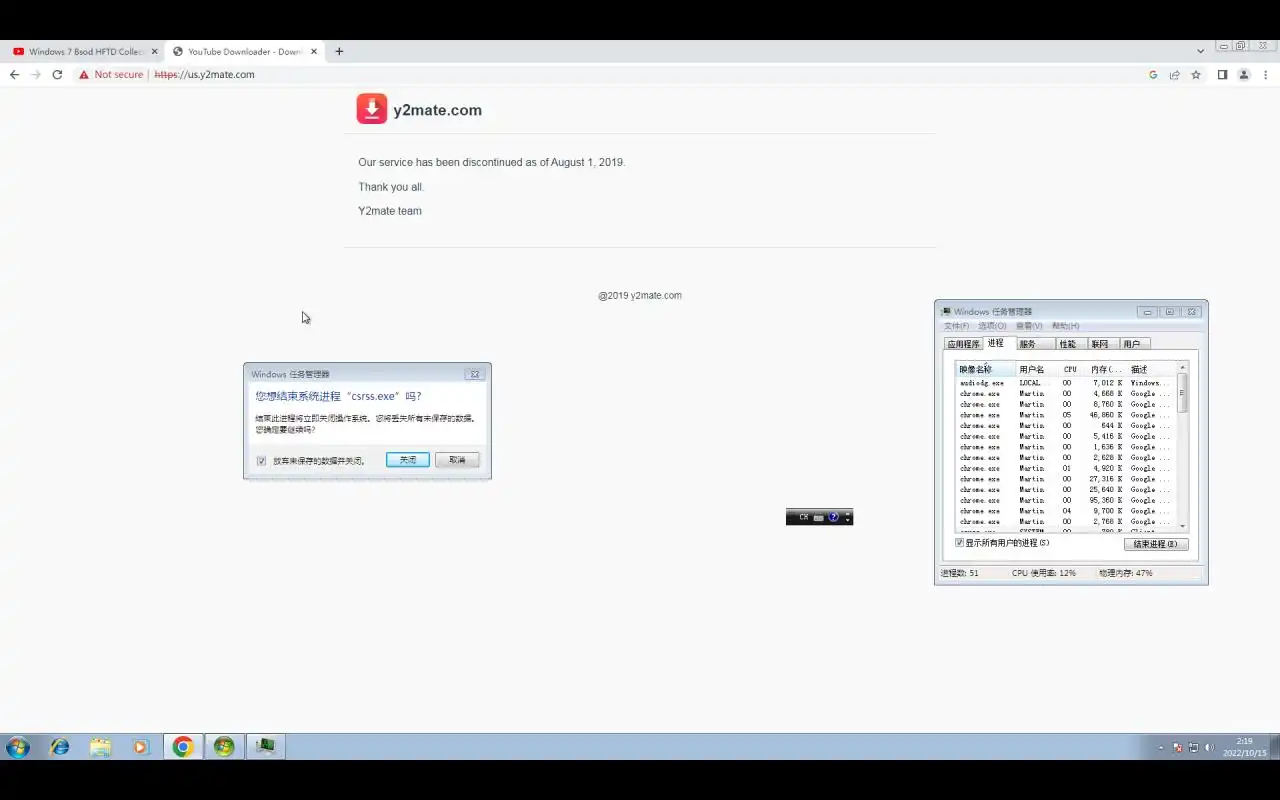Click the network tray icon
The image size is (1280, 800).
coord(1193,747)
